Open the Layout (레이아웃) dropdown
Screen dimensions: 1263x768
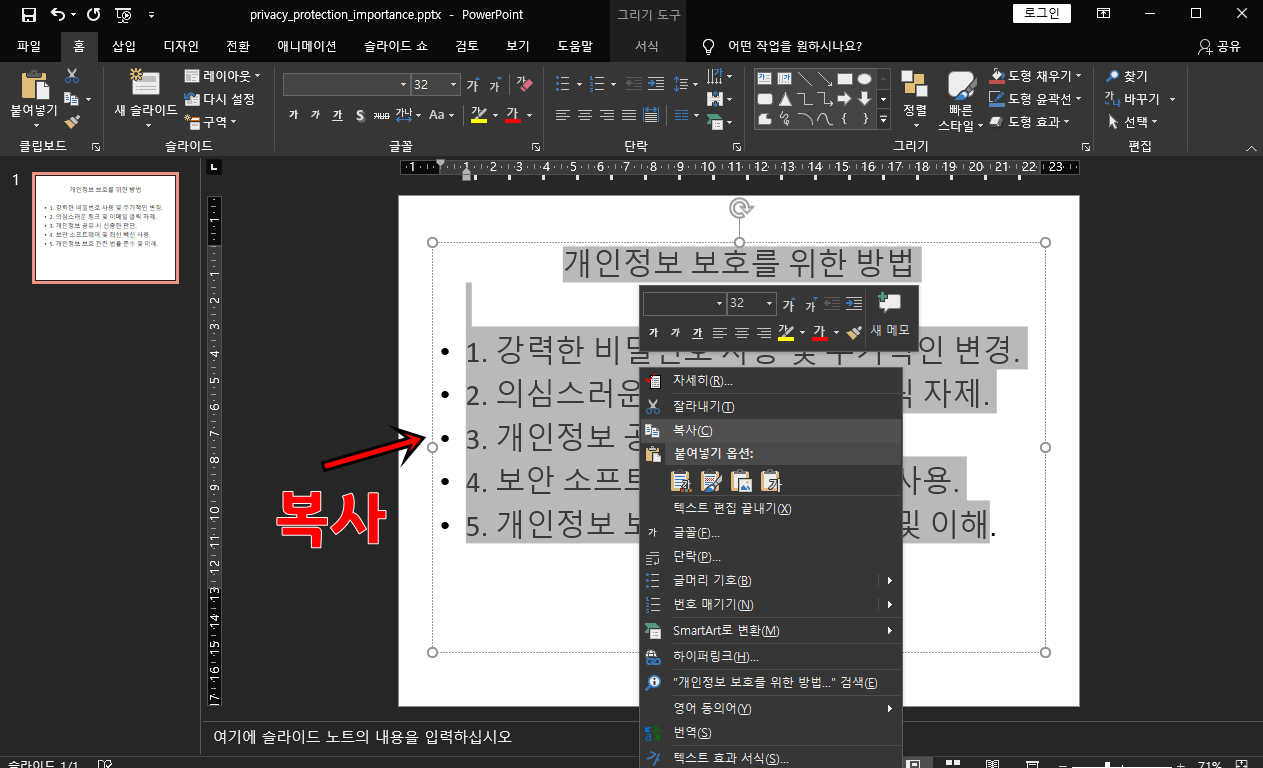[x=222, y=76]
